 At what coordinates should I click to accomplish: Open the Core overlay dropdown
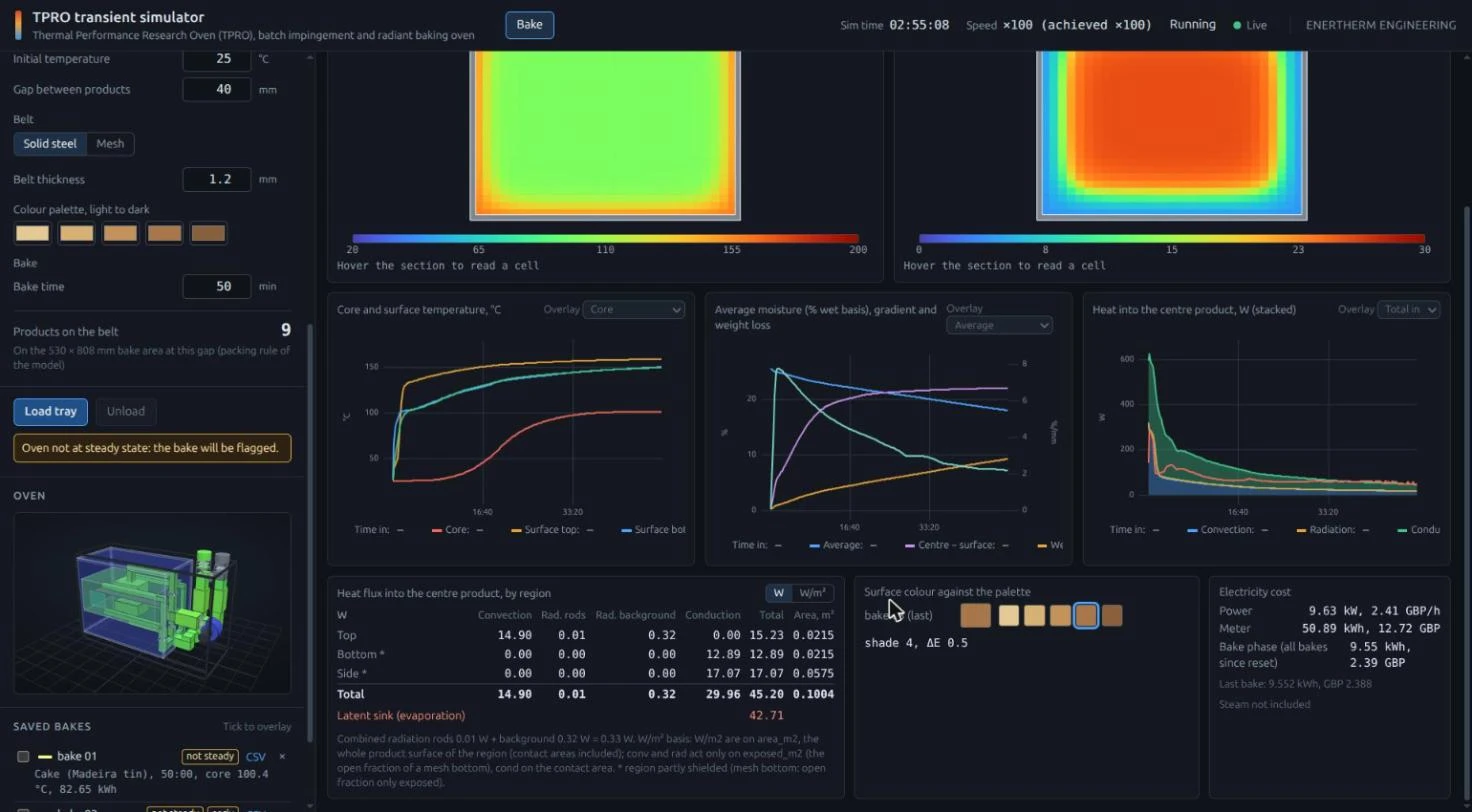click(x=634, y=309)
